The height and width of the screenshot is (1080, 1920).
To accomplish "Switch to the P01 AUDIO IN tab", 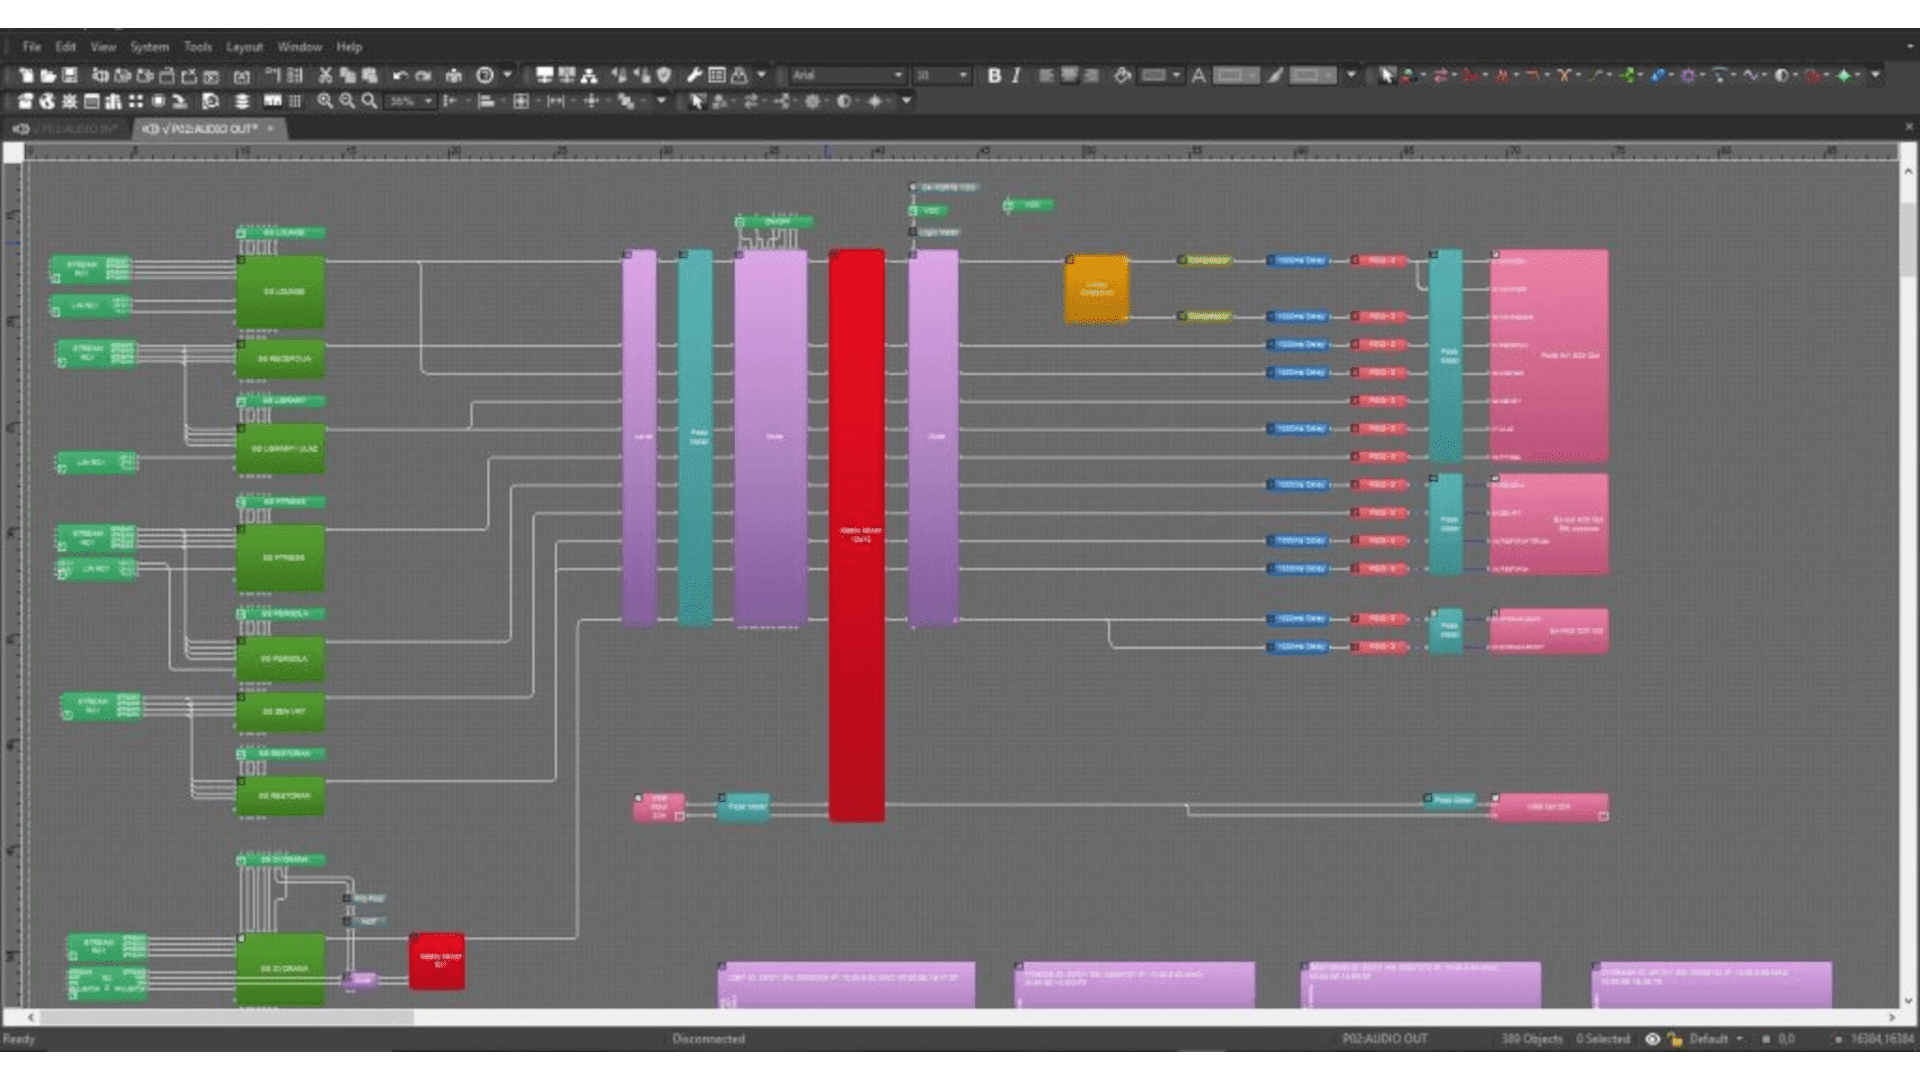I will coord(68,129).
